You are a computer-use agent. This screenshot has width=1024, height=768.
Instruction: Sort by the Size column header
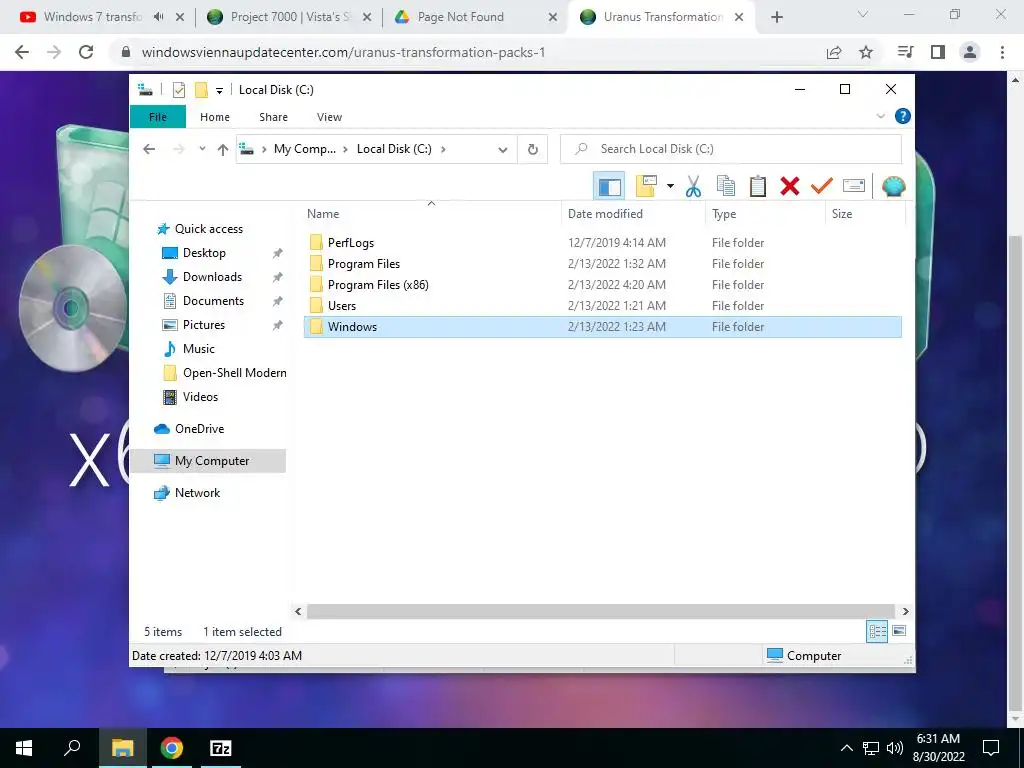(x=865, y=214)
